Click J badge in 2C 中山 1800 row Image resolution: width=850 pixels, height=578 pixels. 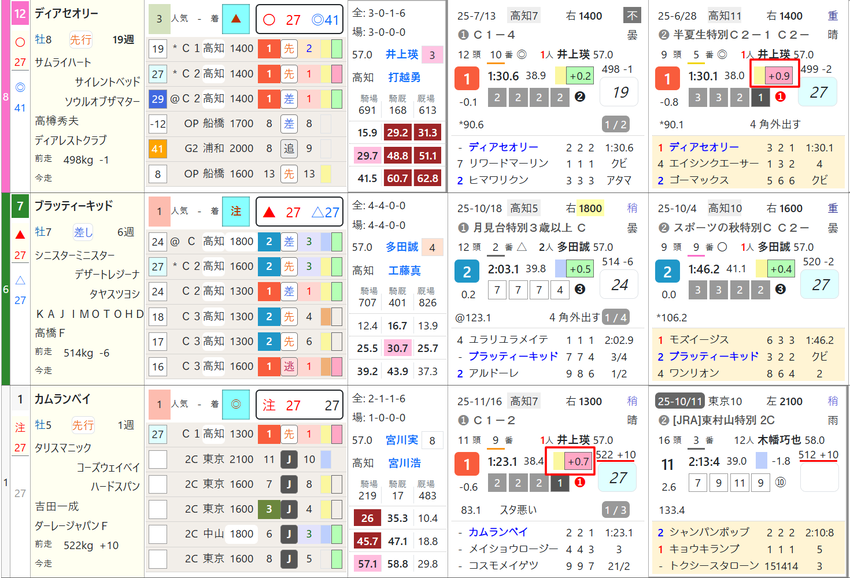[289, 534]
